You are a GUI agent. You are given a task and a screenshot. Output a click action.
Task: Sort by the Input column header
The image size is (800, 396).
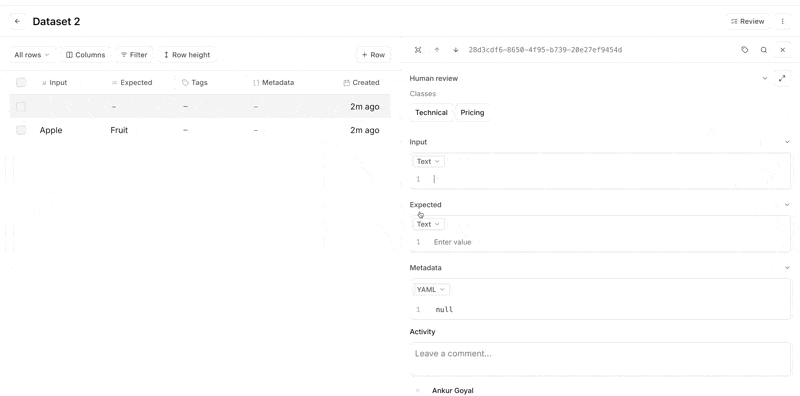coord(54,82)
